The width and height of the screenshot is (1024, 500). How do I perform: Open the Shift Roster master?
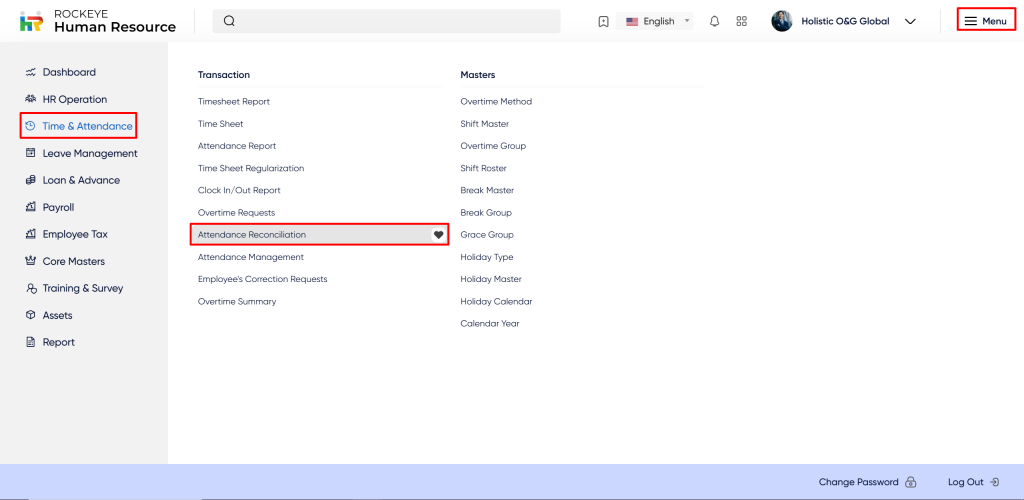483,168
